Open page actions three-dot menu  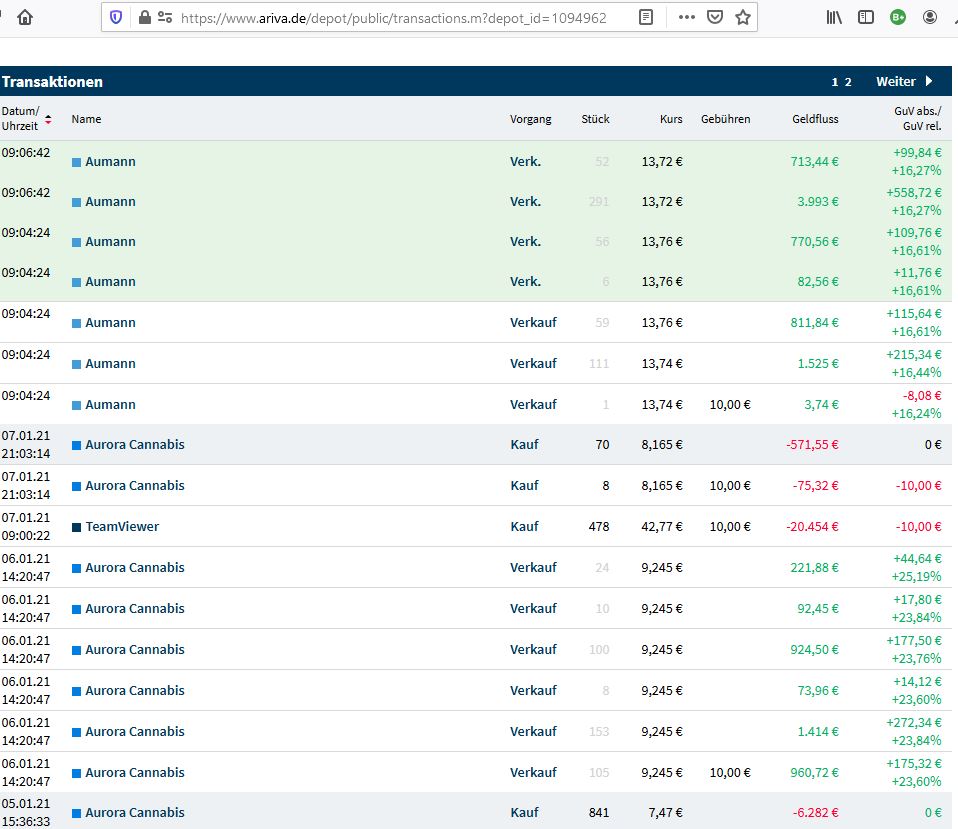687,17
